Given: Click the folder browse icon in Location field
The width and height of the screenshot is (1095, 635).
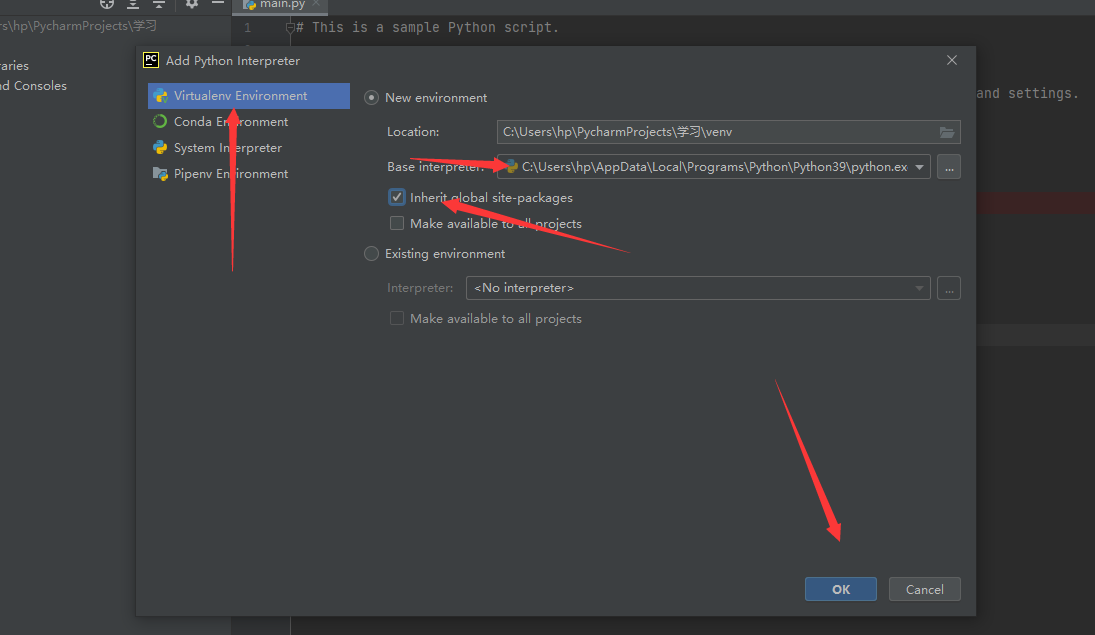Looking at the screenshot, I should [x=947, y=132].
